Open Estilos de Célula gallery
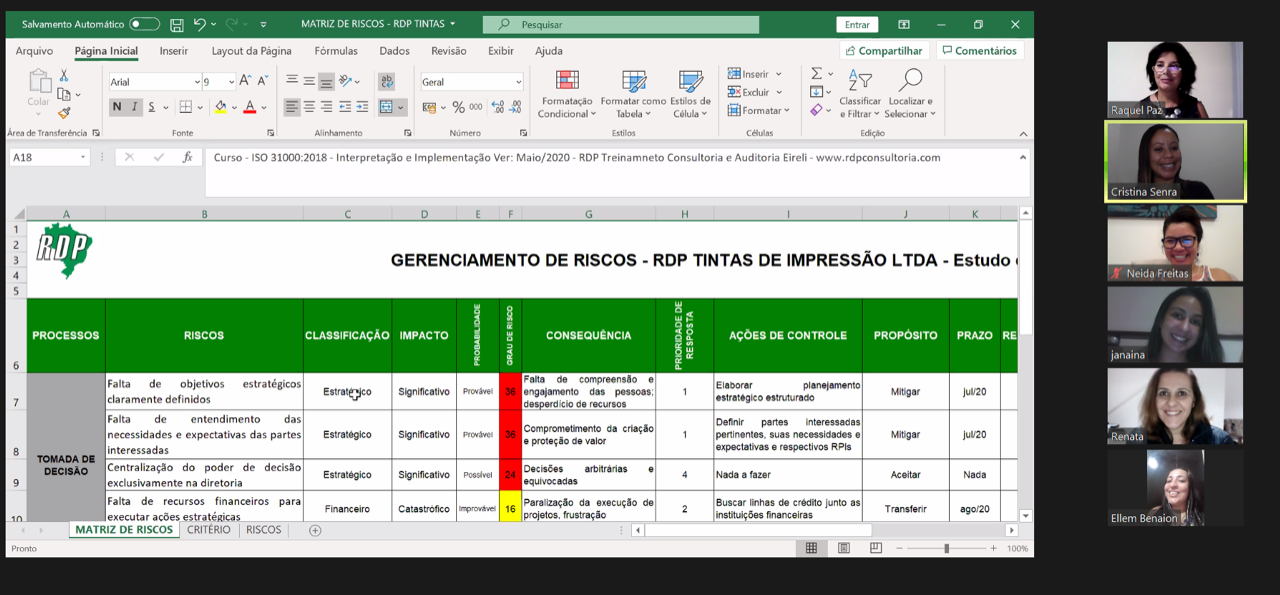Screen dimensions: 1280x595 tap(690, 94)
